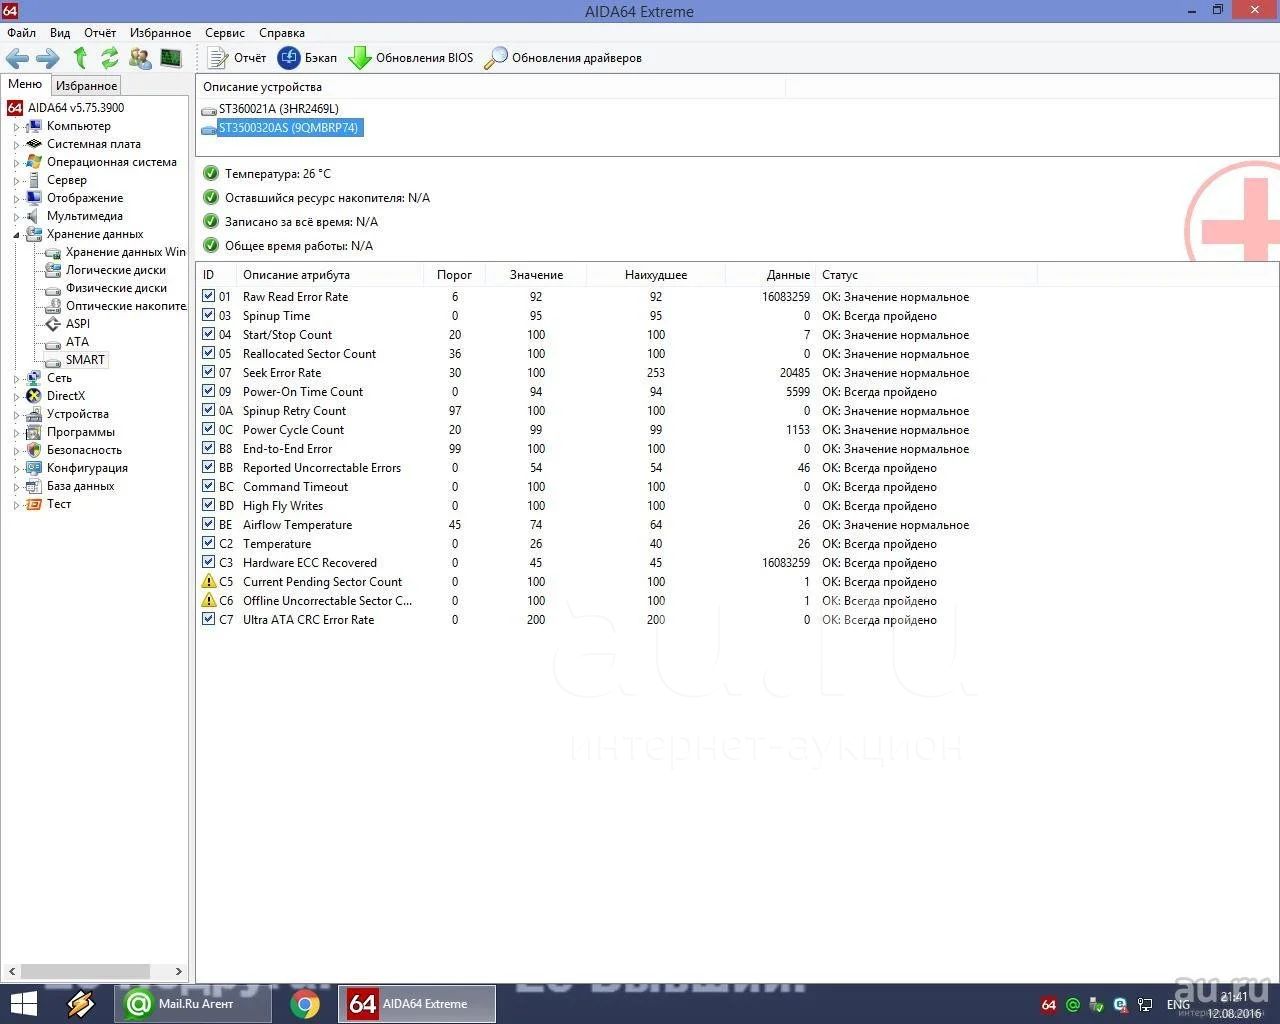1280x1024 pixels.
Task: Open the Операционная система tree item
Action: [102, 162]
